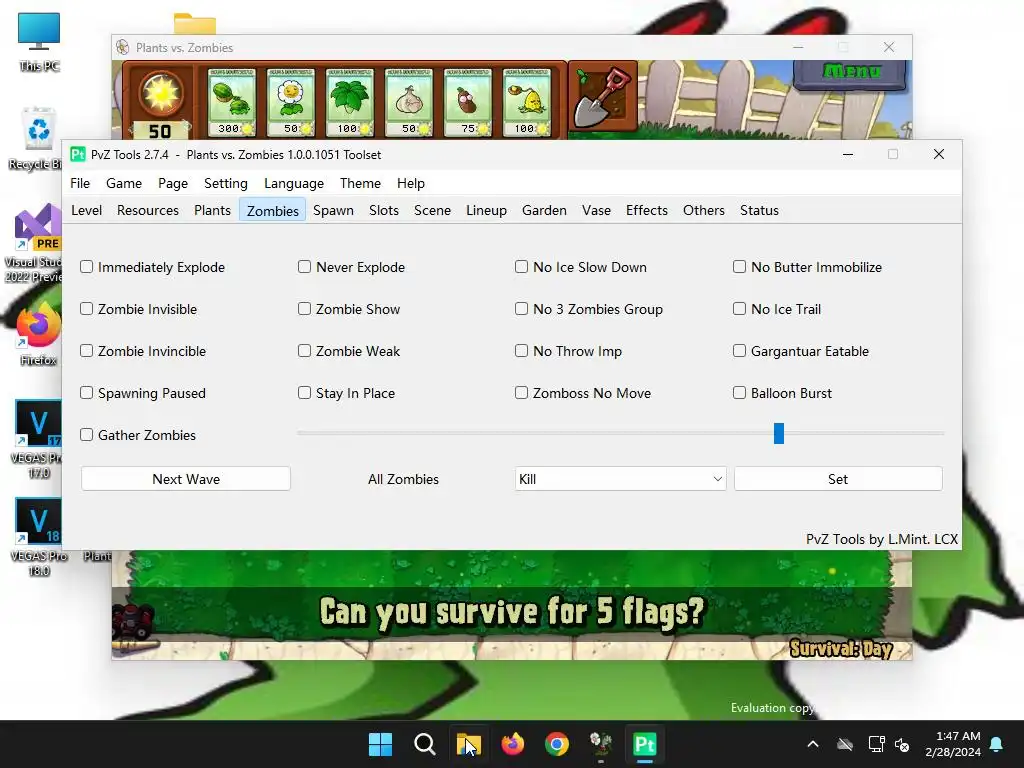
Task: Check the Zombie Weak box
Action: [x=304, y=351]
